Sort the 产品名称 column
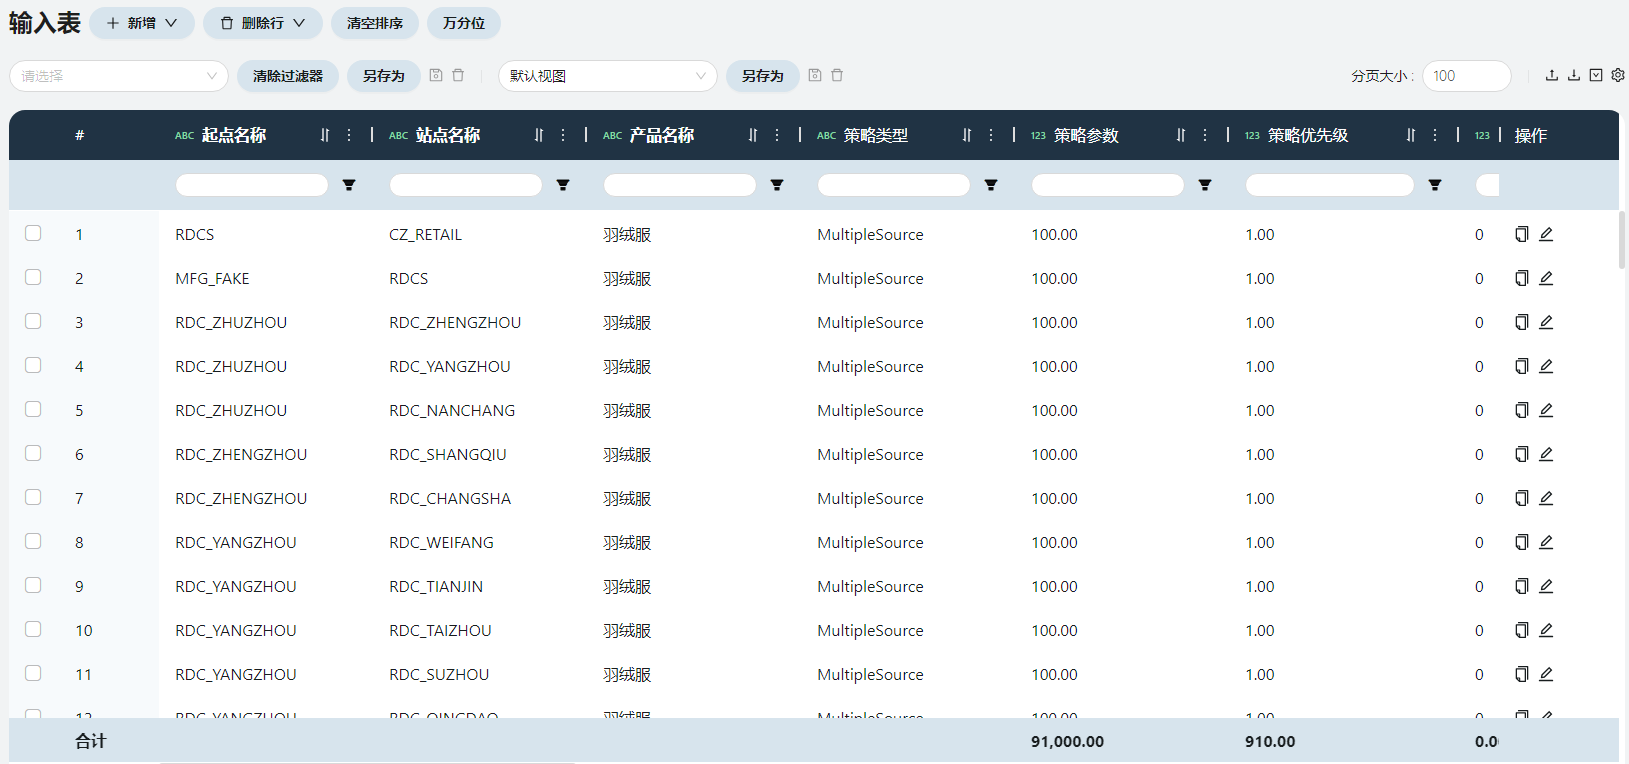The image size is (1629, 764). click(753, 135)
